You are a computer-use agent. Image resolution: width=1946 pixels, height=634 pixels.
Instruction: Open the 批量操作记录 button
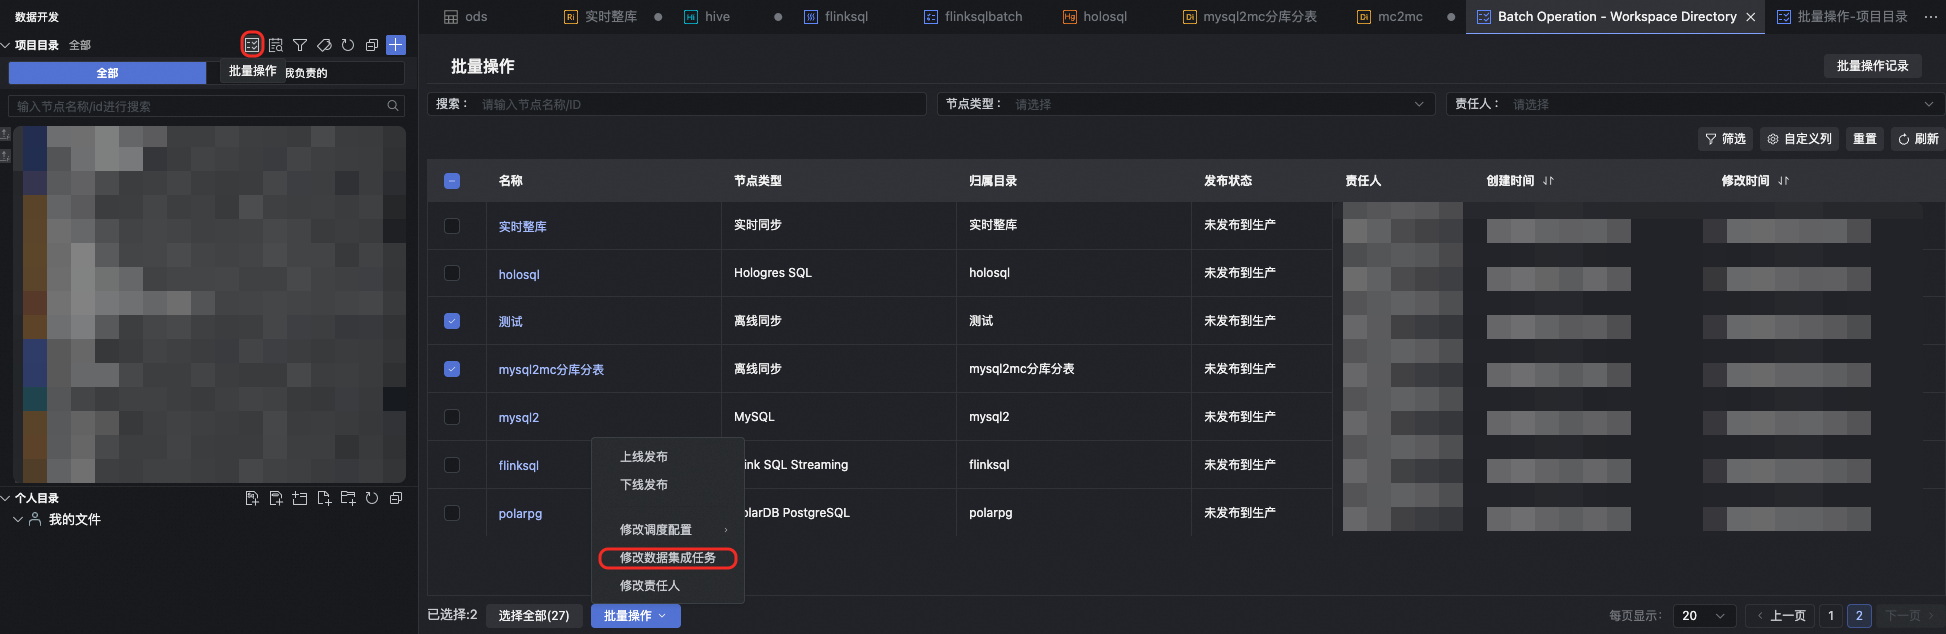point(1873,66)
